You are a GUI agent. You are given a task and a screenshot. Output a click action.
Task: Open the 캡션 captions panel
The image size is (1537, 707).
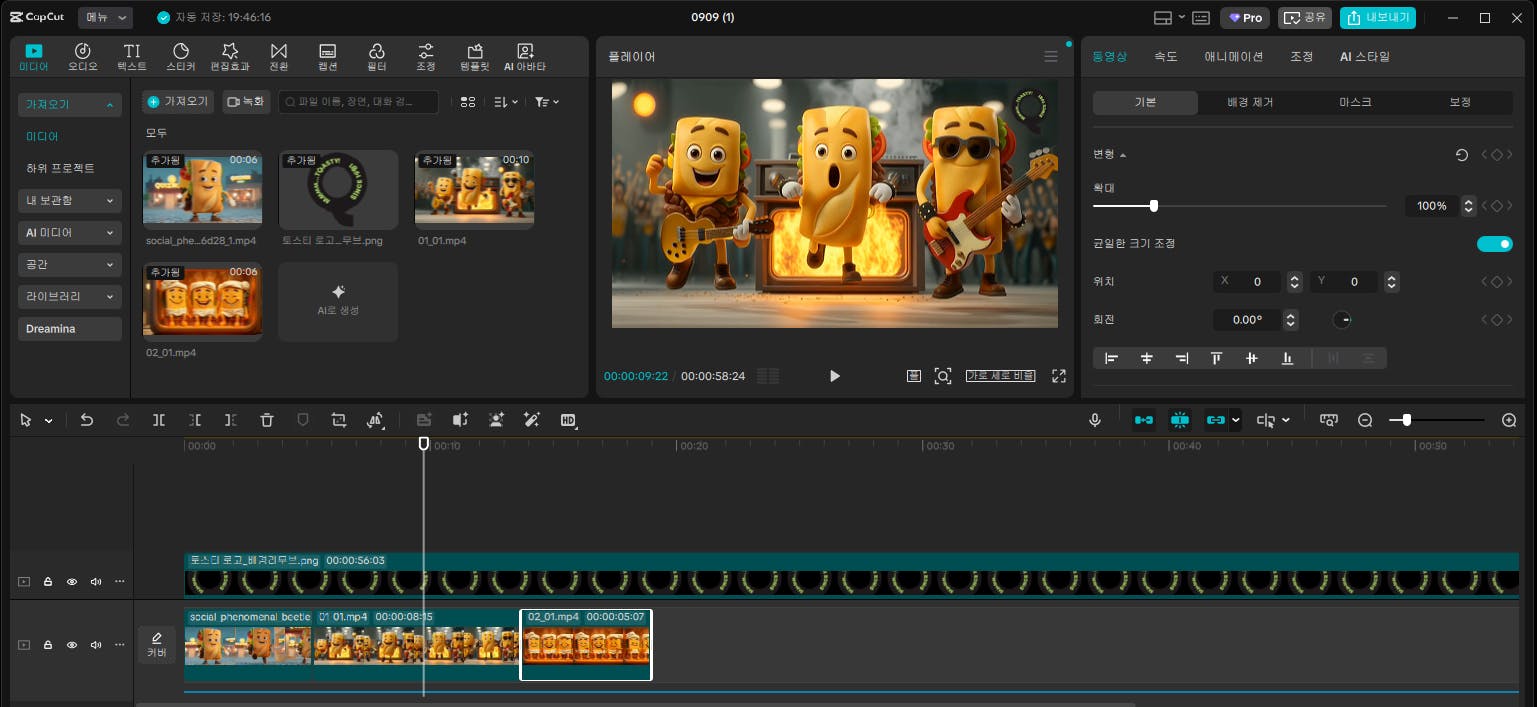click(328, 57)
